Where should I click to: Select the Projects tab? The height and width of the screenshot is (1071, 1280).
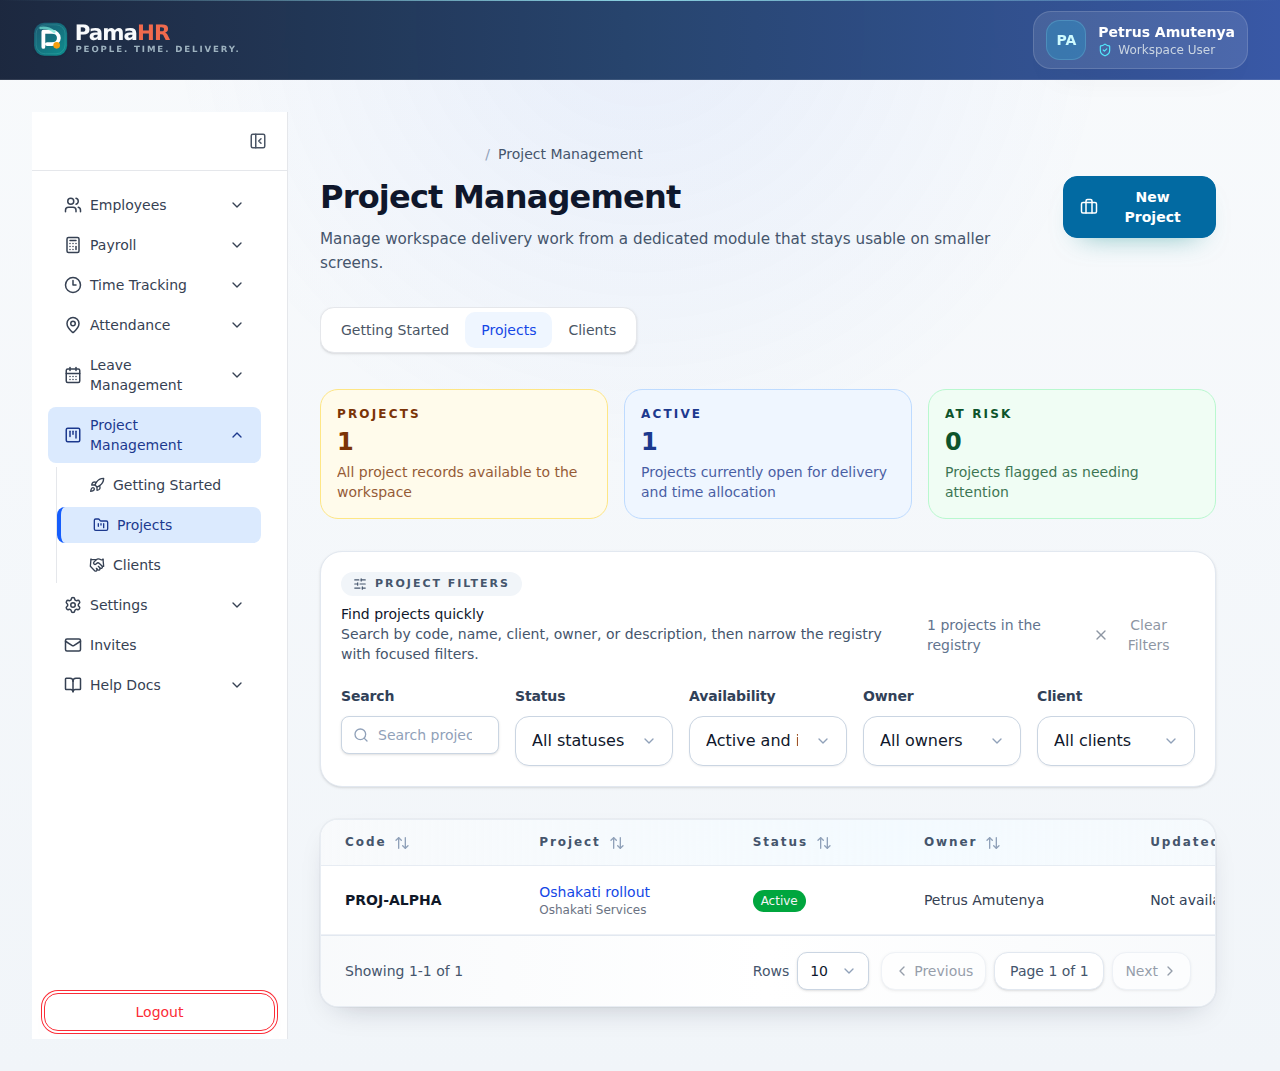[509, 330]
